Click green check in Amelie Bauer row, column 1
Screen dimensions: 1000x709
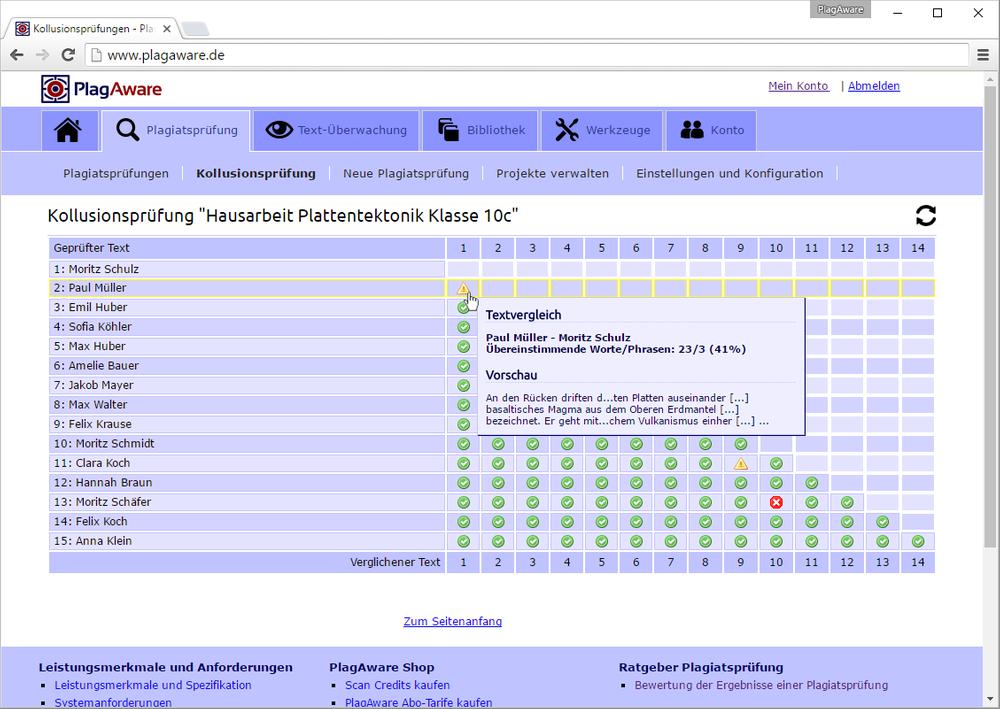(x=464, y=366)
